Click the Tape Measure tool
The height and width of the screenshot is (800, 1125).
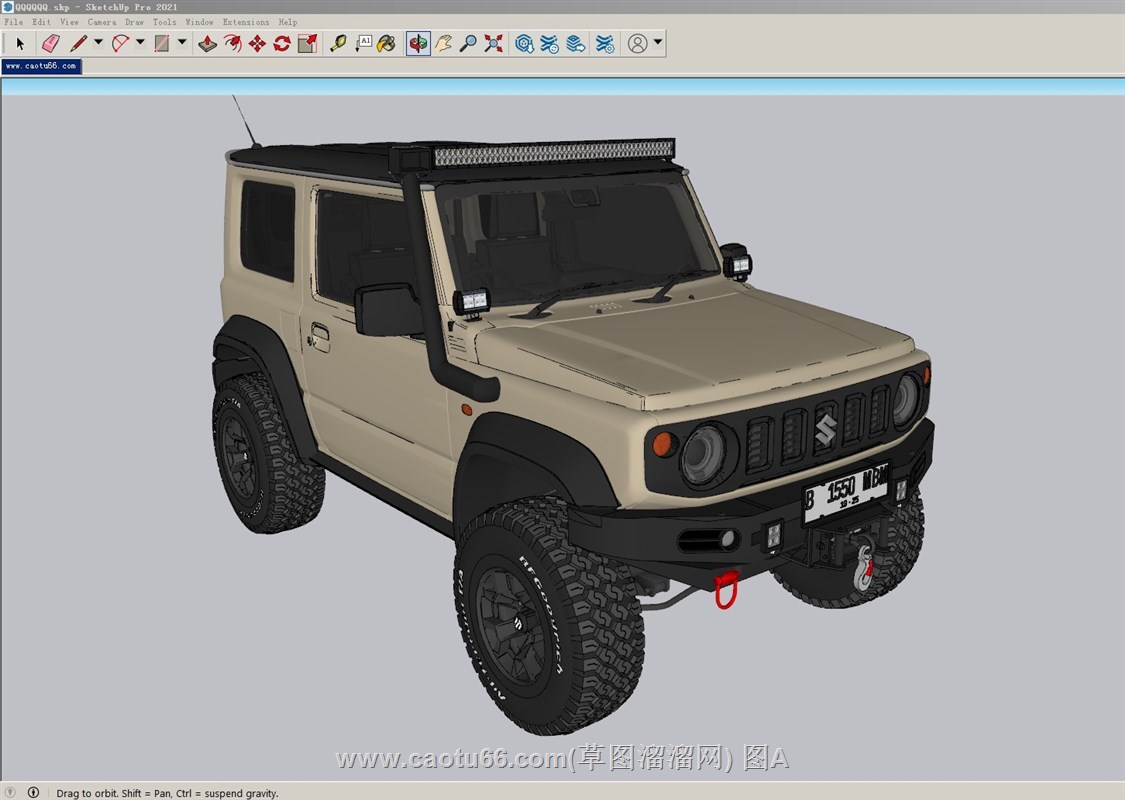click(338, 44)
